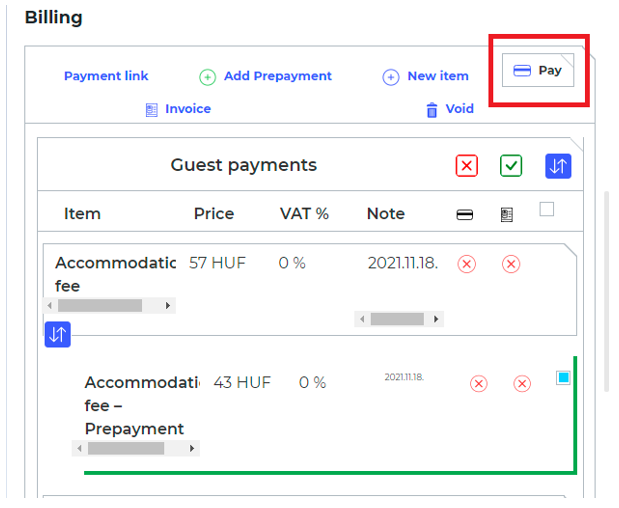Remove payment on 43 HUF Prepayment row
Viewport: 619px width, 508px height.
click(x=478, y=384)
